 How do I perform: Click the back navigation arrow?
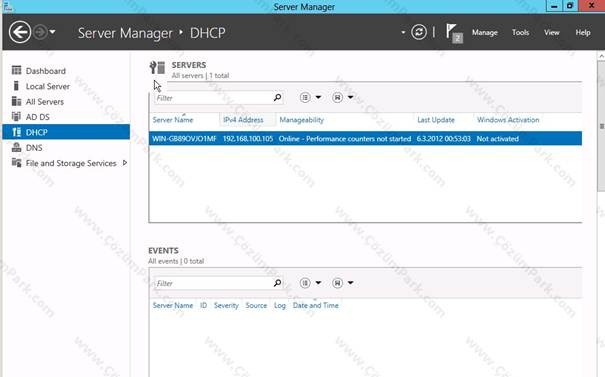(20, 32)
